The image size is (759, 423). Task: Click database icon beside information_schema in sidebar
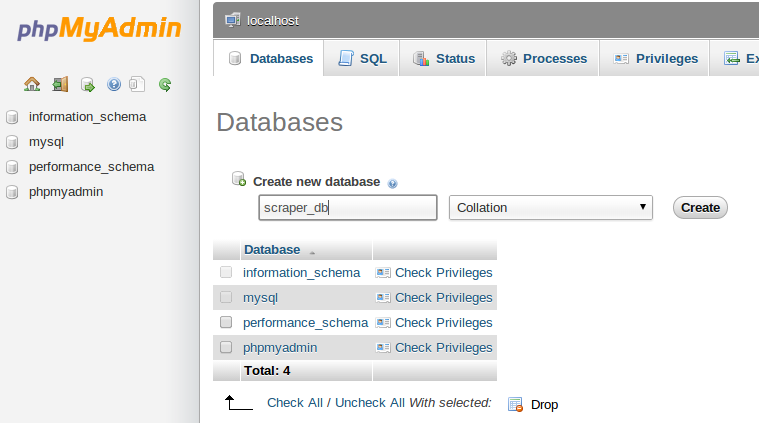click(12, 117)
